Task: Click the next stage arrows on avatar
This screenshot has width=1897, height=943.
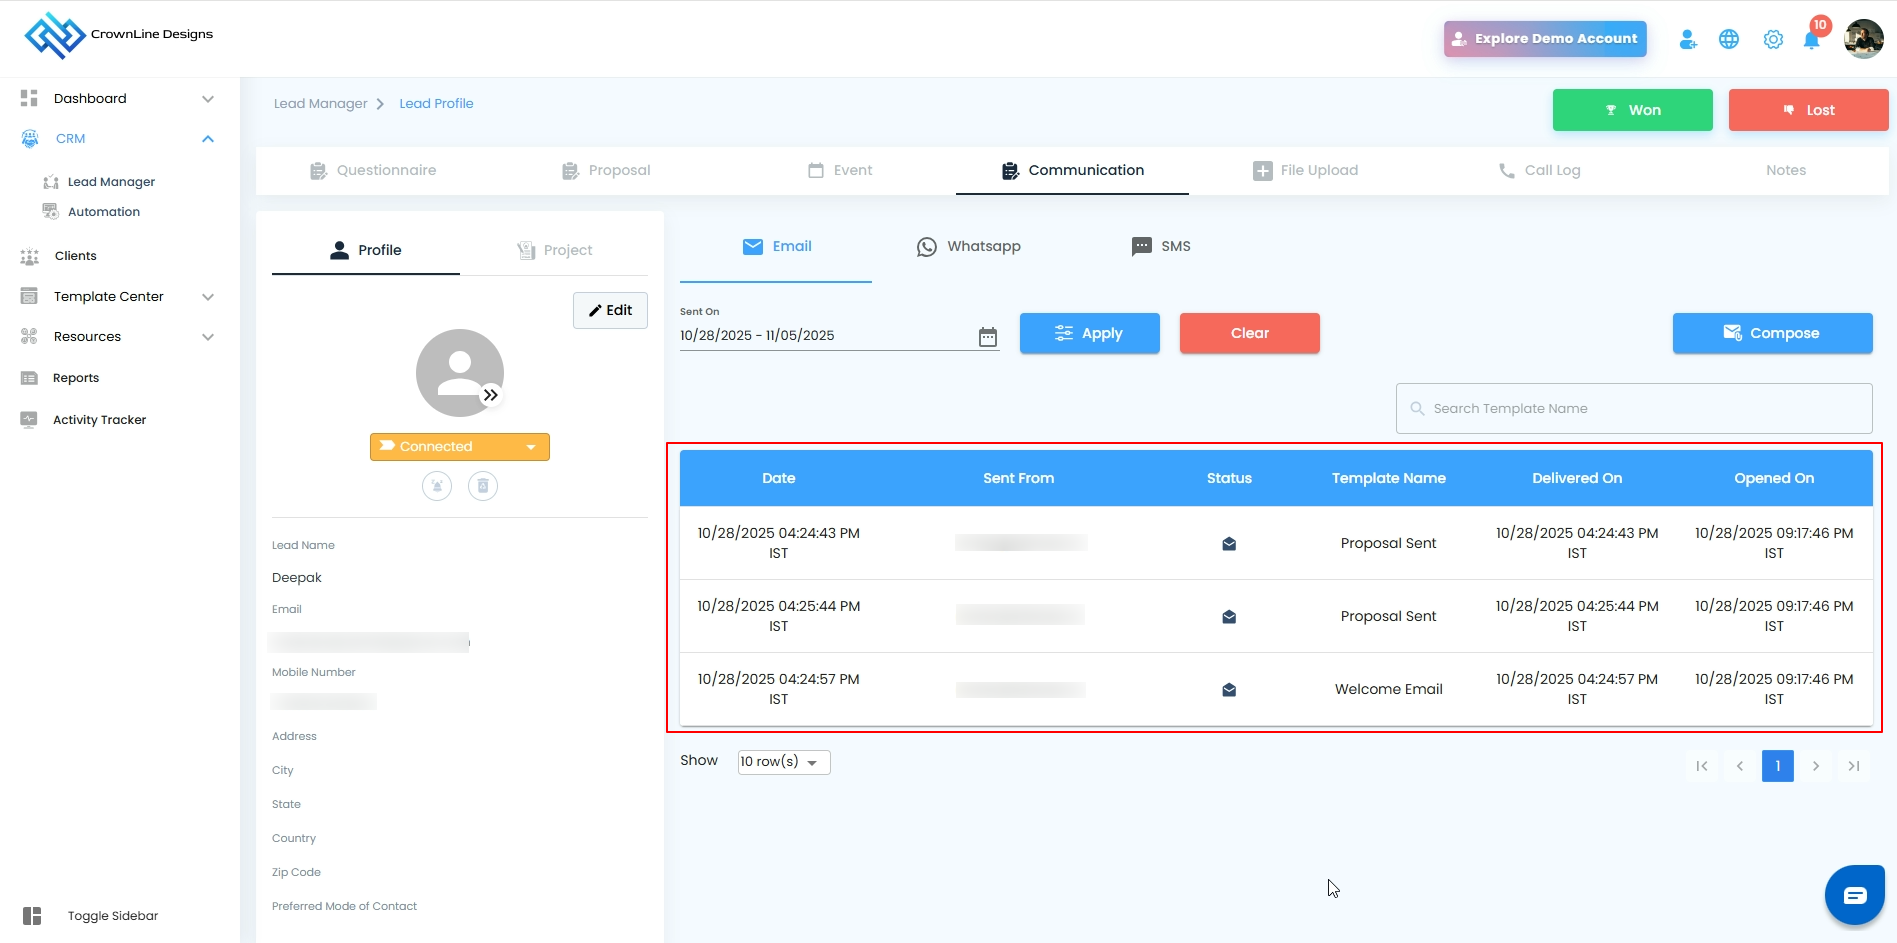Action: [x=491, y=395]
